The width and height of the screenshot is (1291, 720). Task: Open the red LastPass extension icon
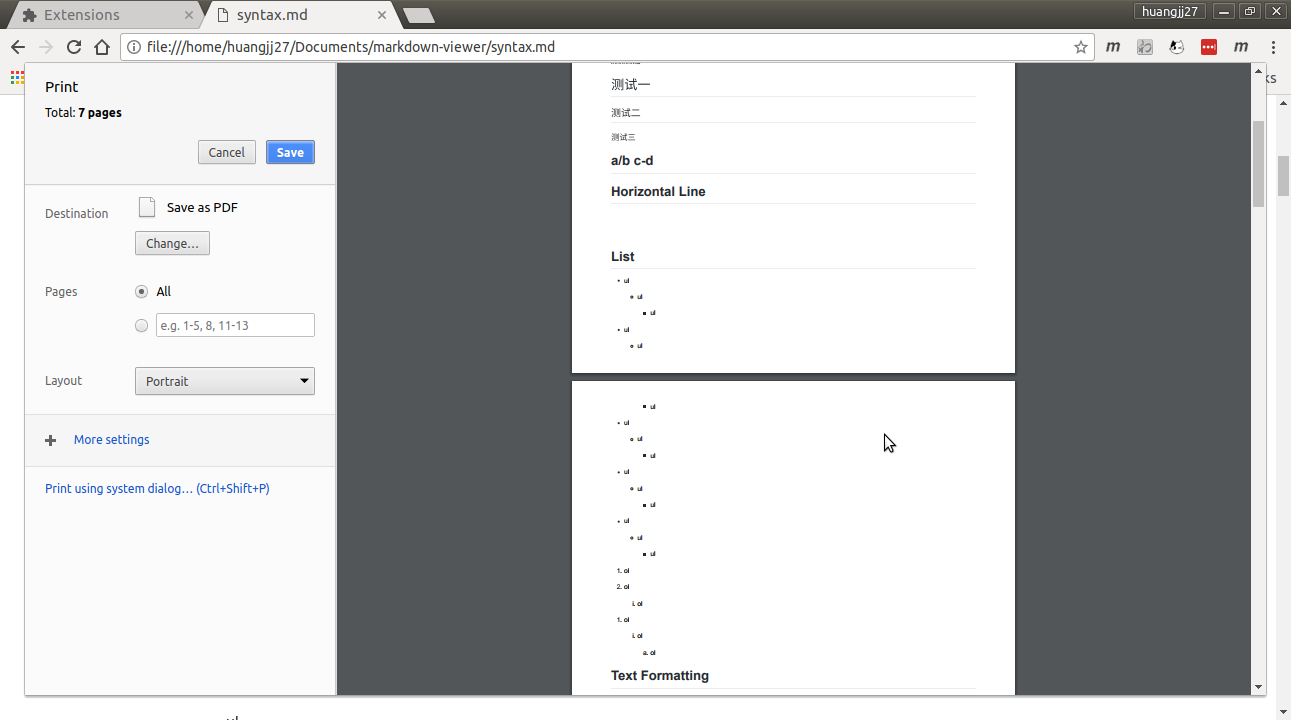(1209, 47)
